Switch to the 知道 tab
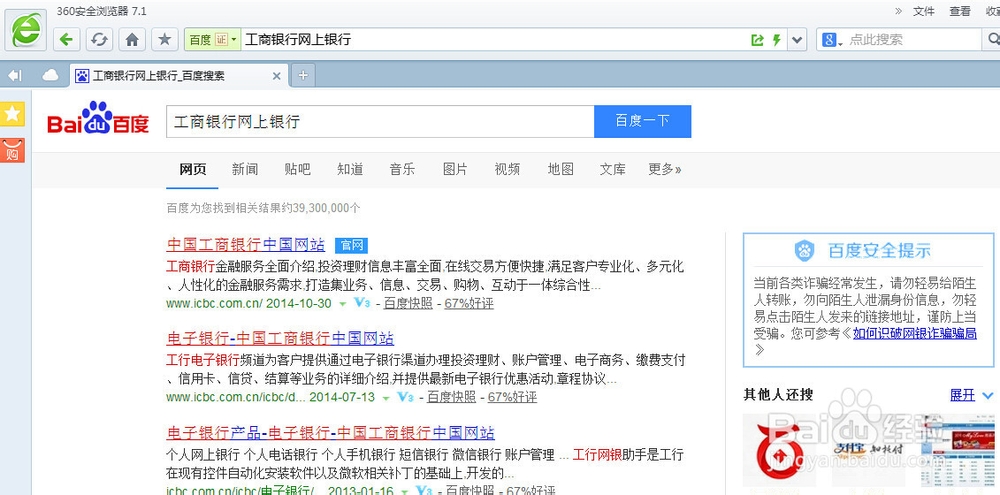This screenshot has height=495, width=1000. pyautogui.click(x=350, y=169)
